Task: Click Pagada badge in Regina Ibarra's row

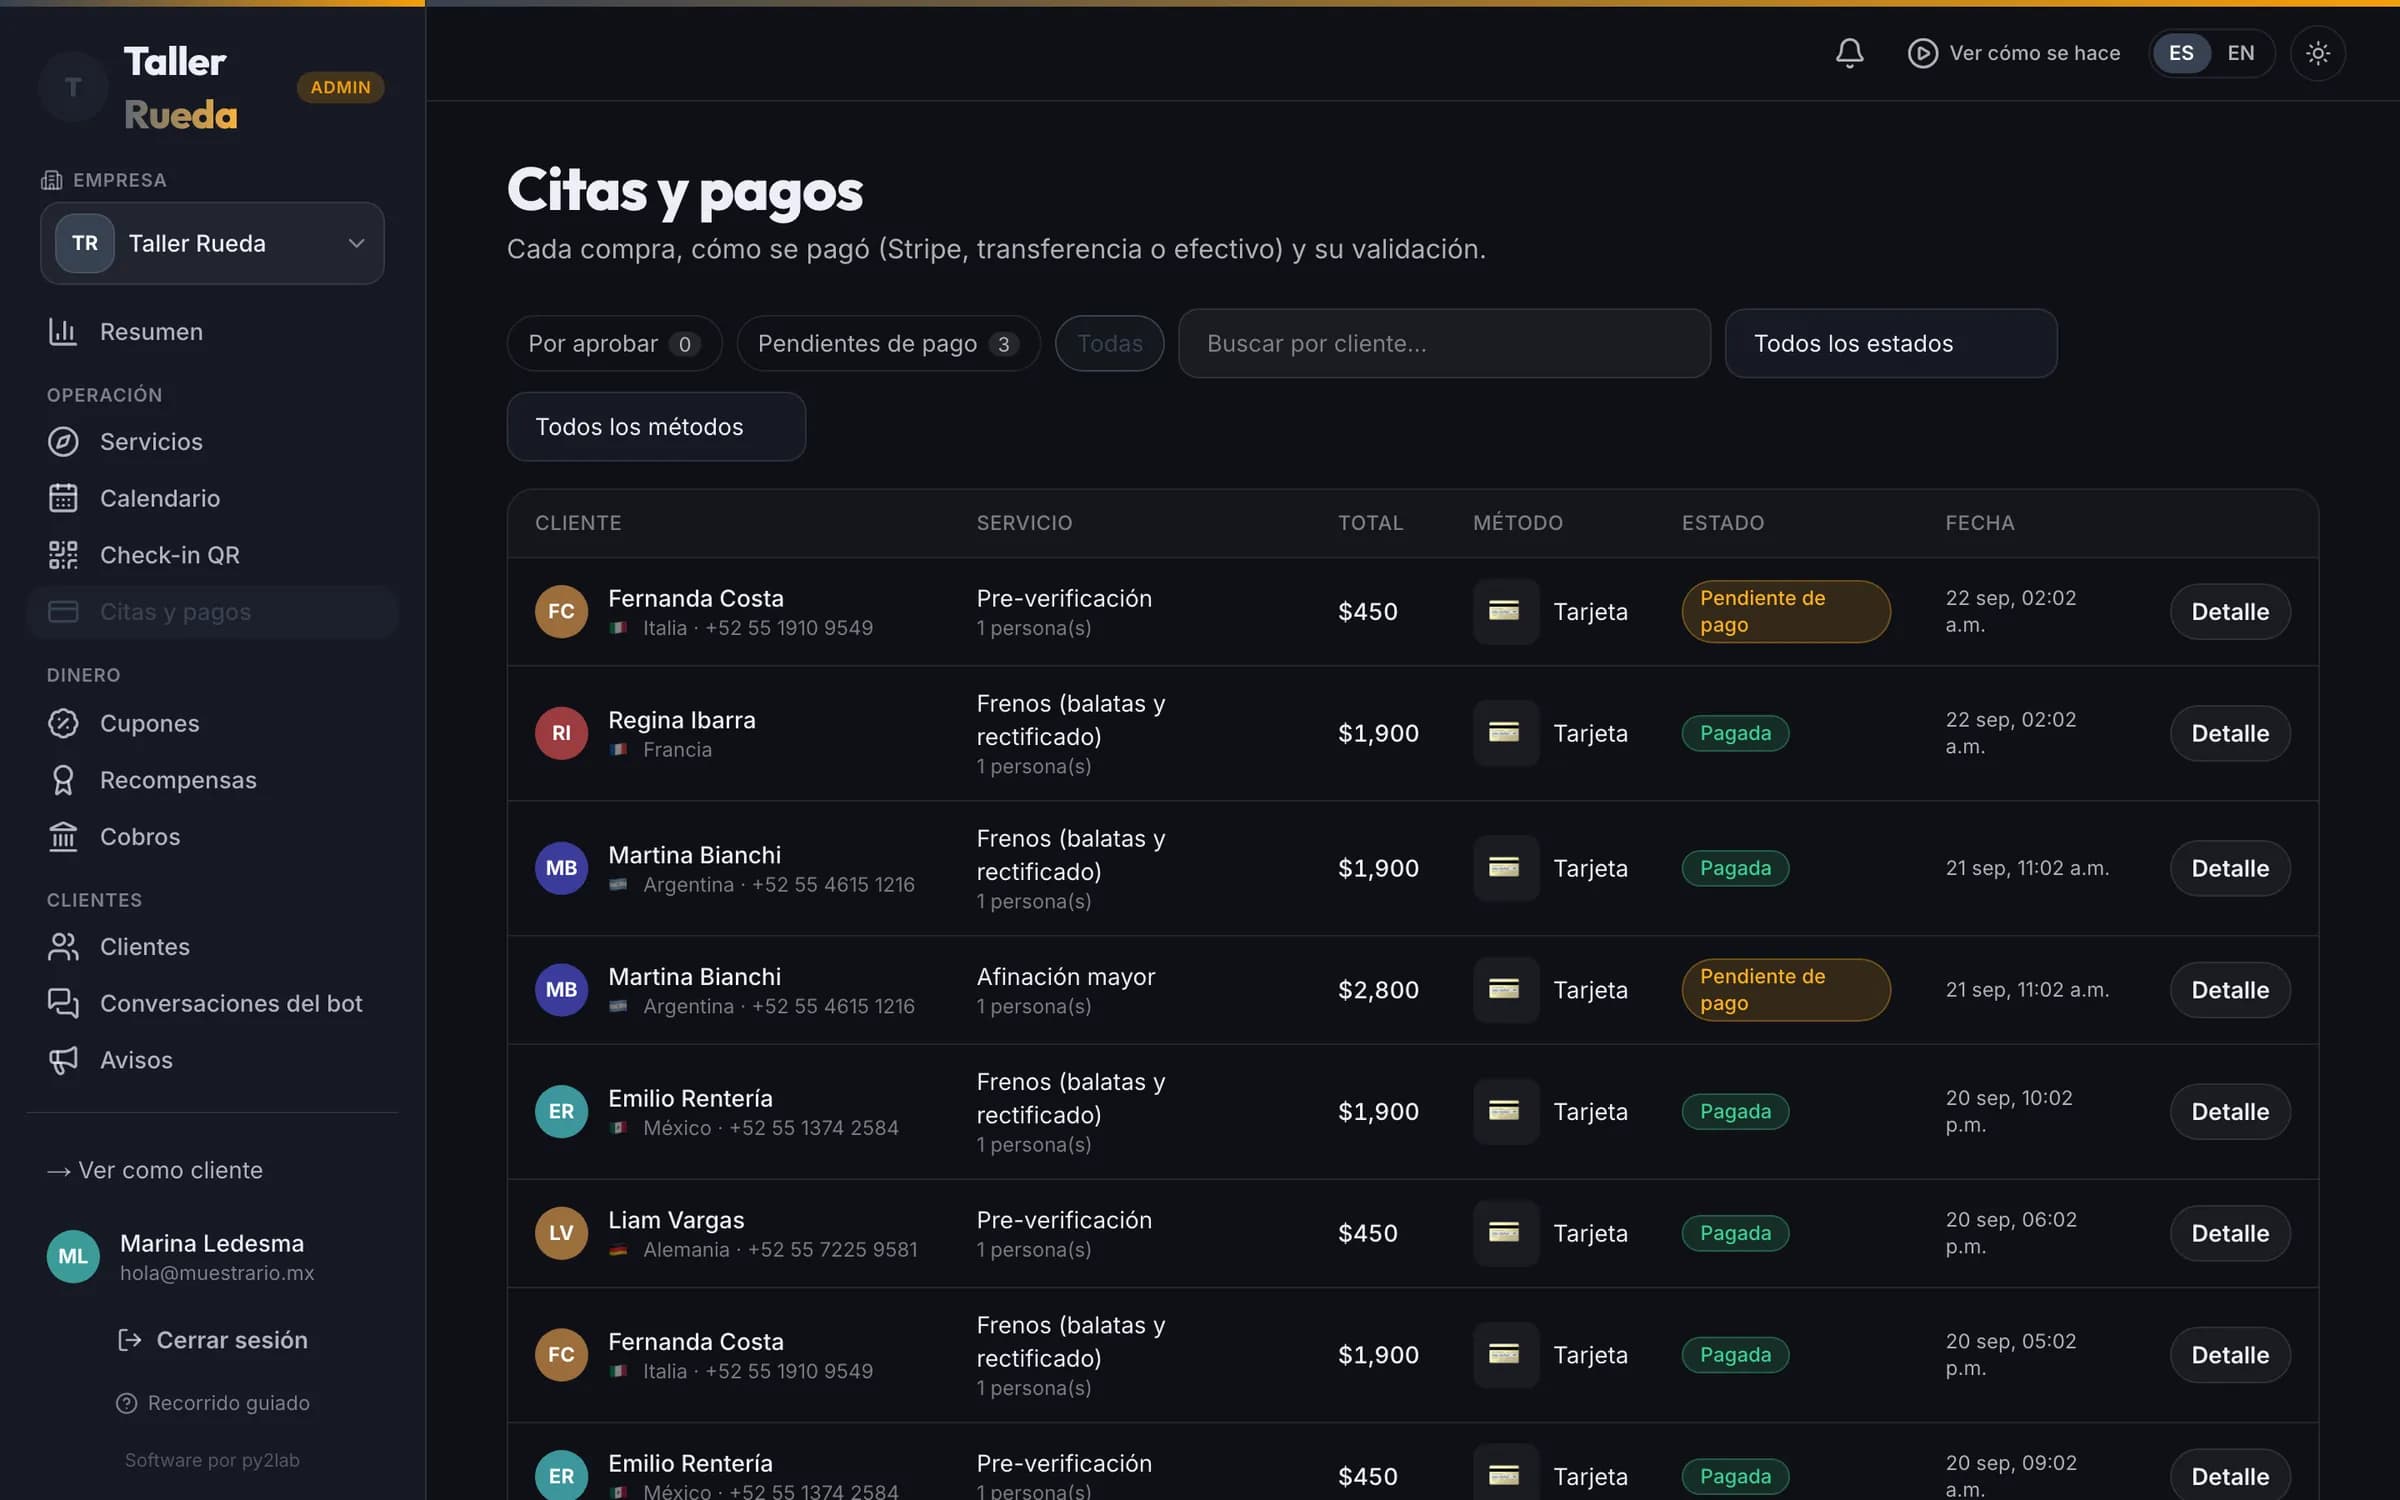Action: pyautogui.click(x=1735, y=733)
